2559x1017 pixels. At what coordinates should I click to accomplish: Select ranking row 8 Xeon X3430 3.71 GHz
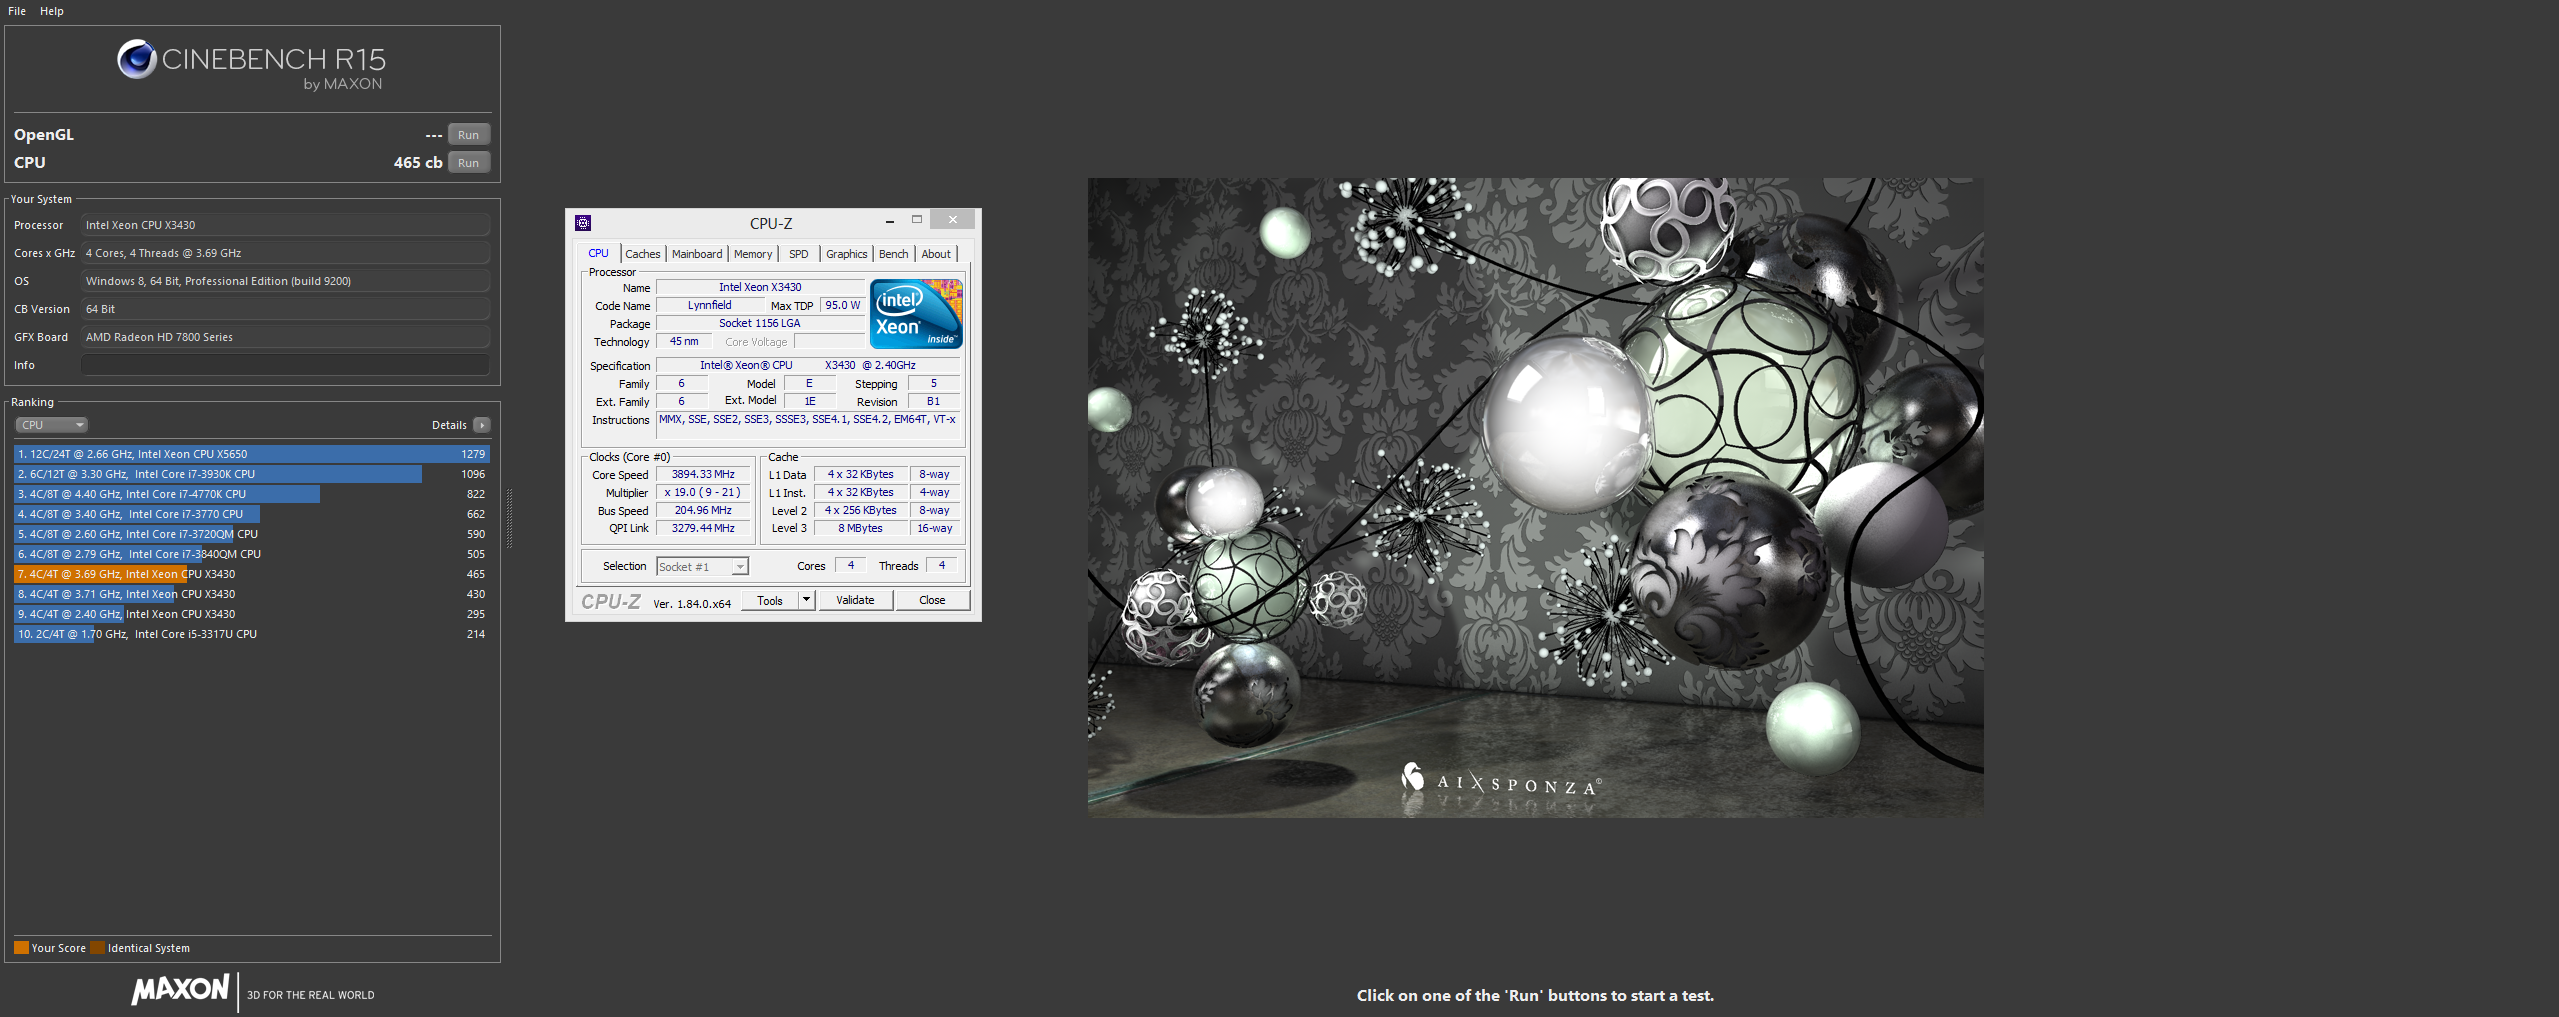click(251, 594)
